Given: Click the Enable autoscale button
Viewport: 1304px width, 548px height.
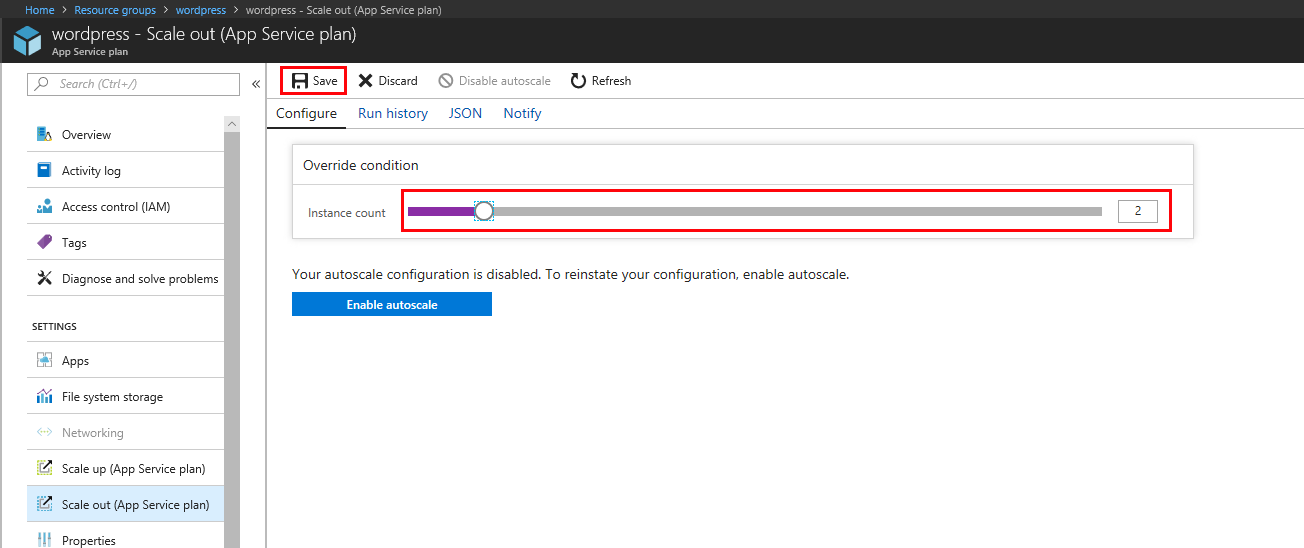Looking at the screenshot, I should pos(392,304).
